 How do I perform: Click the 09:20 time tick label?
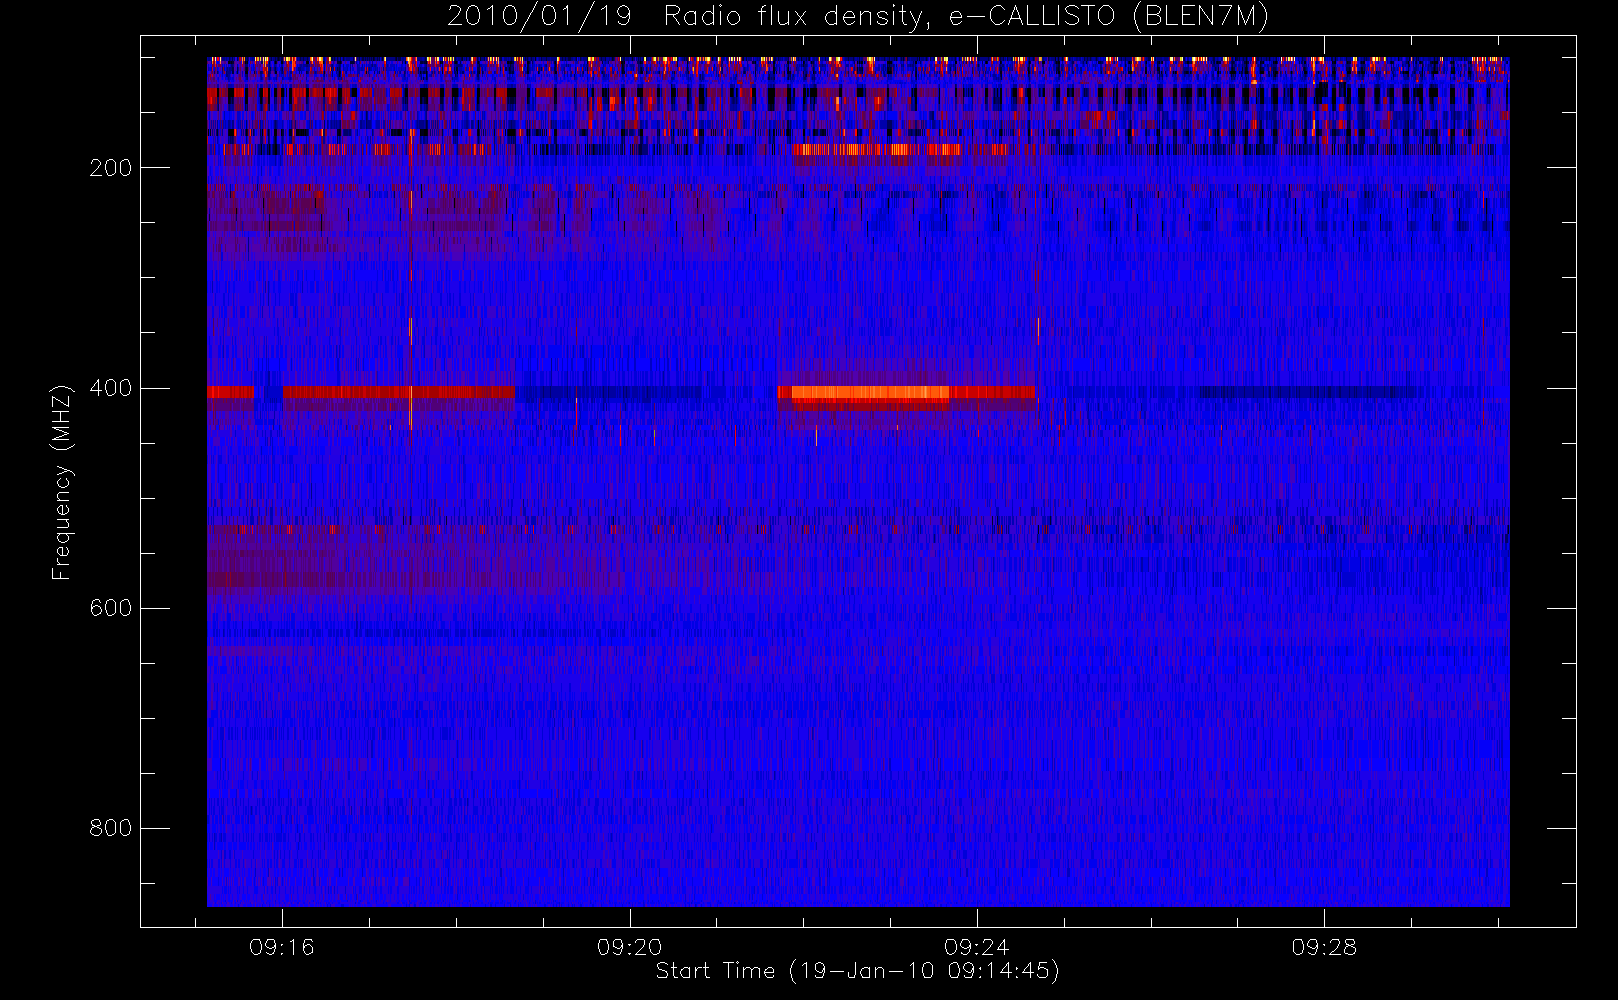tap(629, 947)
